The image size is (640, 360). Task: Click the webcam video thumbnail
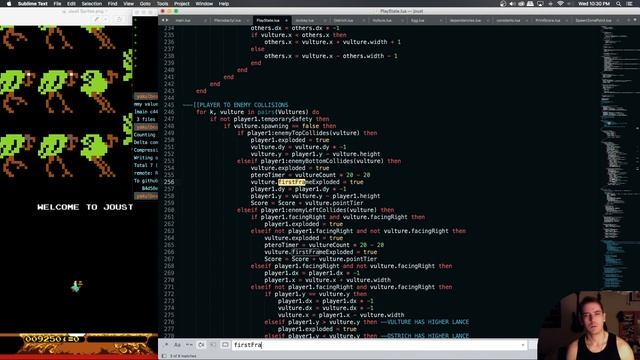click(589, 325)
